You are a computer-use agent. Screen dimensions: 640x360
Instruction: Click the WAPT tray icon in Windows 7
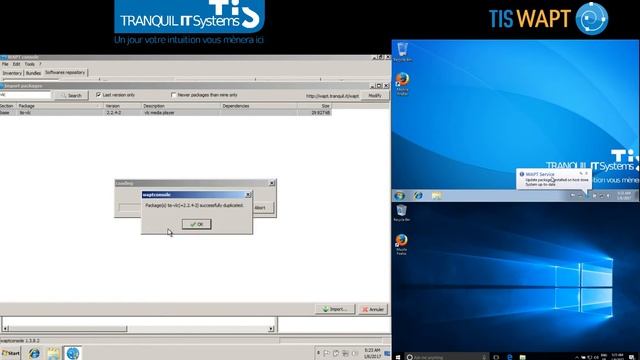[587, 196]
